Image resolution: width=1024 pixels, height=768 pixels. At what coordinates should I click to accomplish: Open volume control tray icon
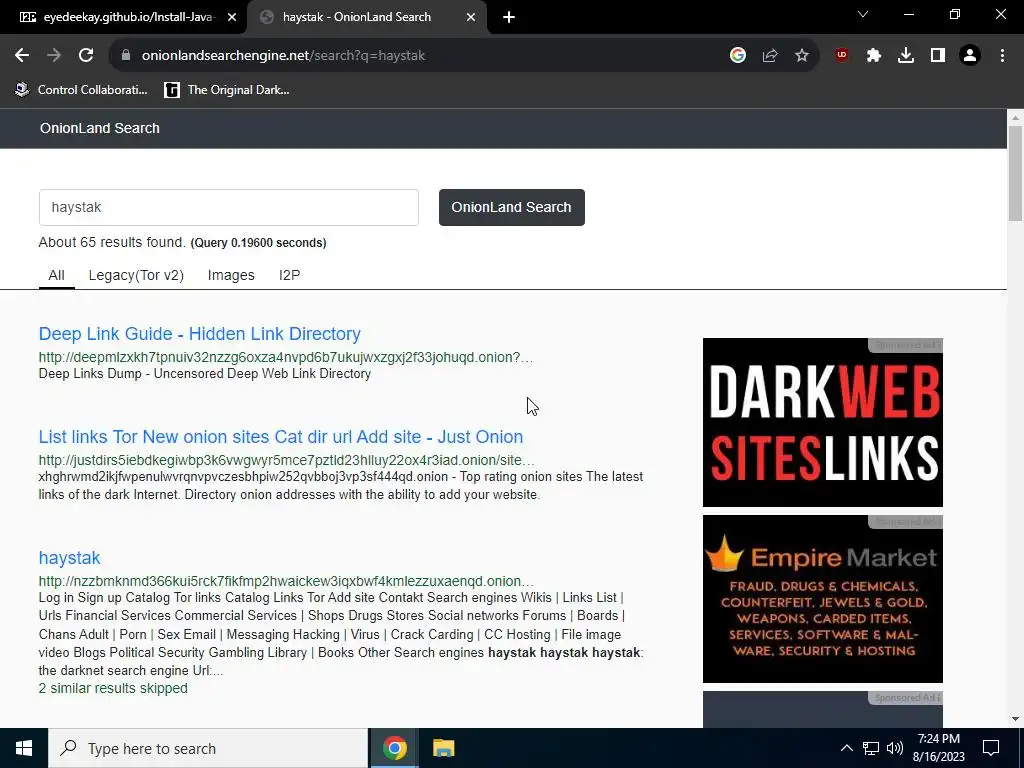[895, 748]
